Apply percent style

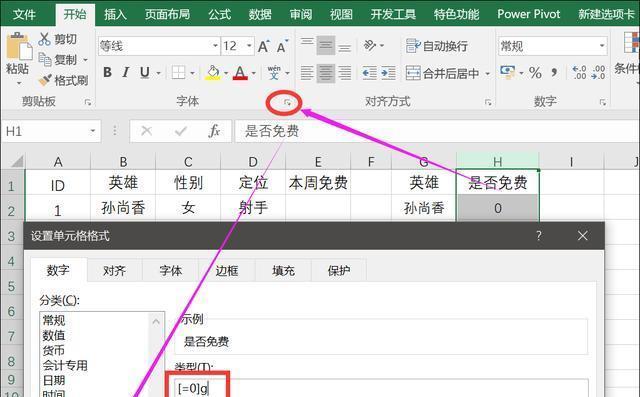[x=535, y=73]
